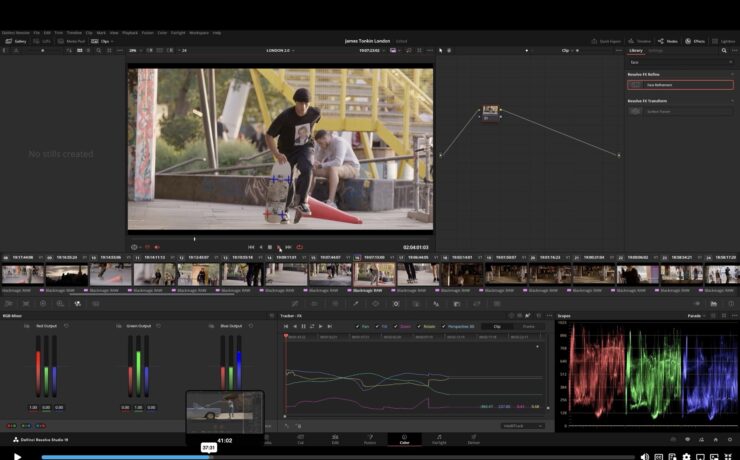Open the File menu
This screenshot has width=740, height=460.
[36, 33]
